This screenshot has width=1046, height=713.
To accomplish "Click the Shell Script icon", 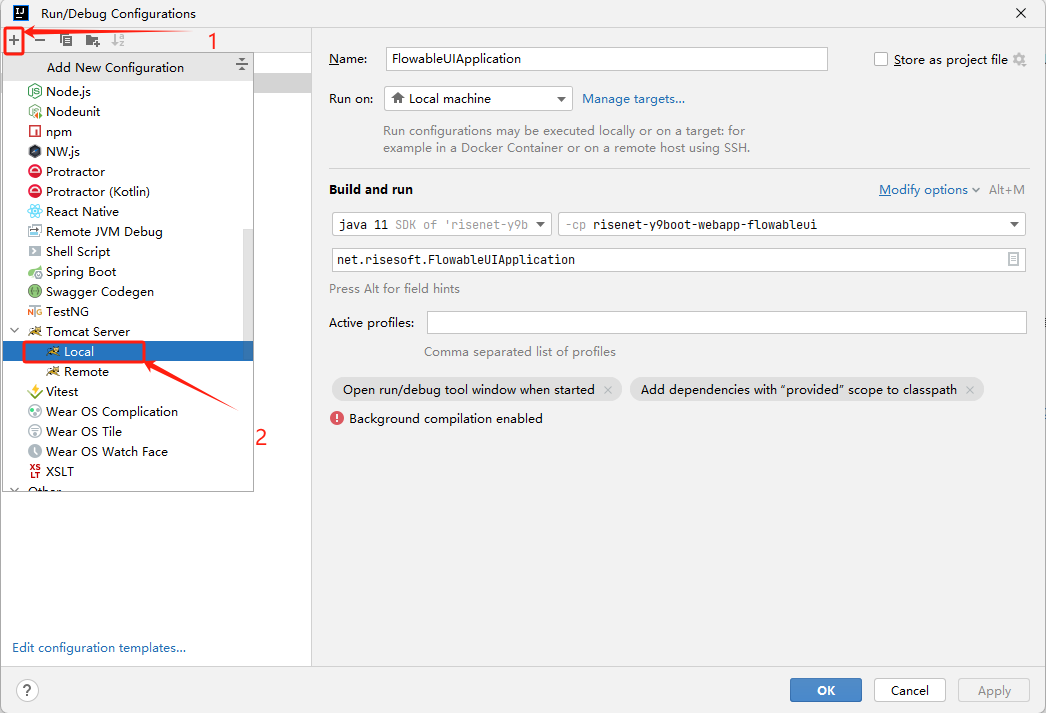I will click(35, 251).
